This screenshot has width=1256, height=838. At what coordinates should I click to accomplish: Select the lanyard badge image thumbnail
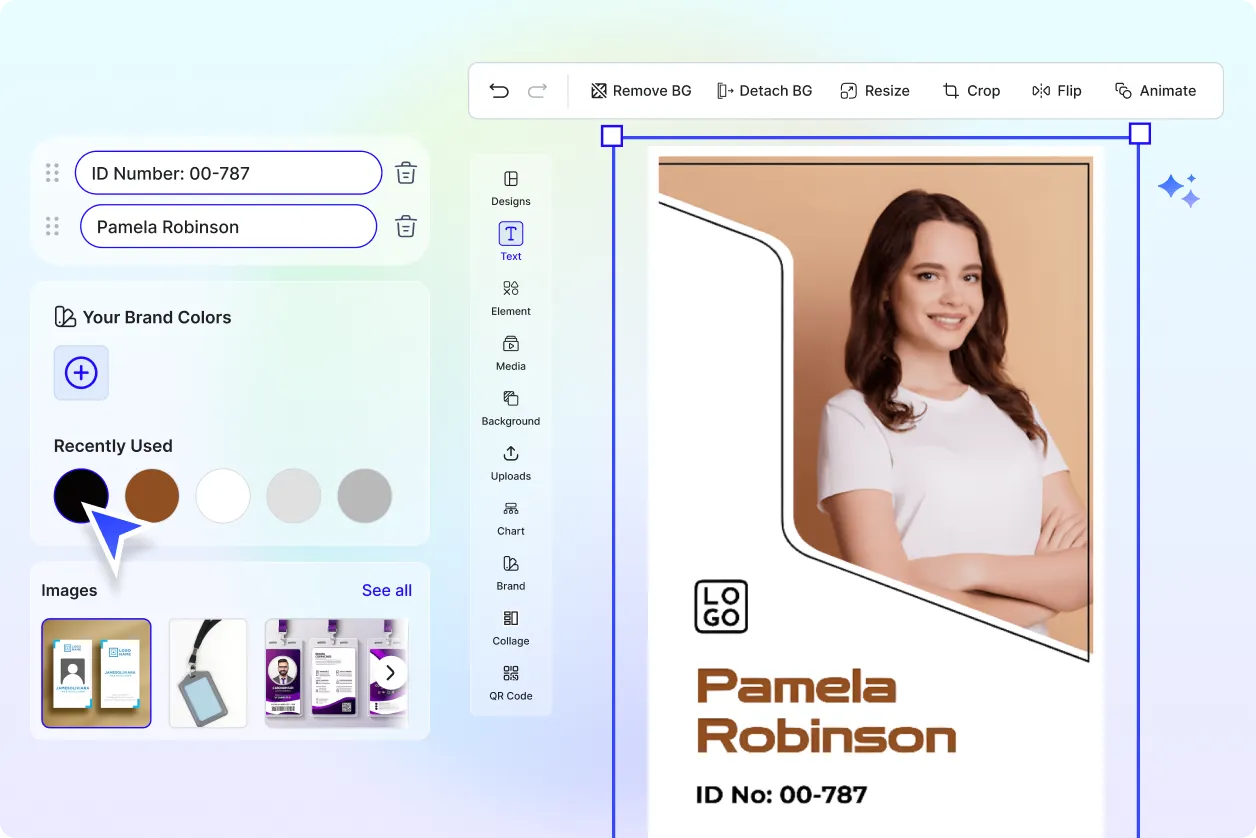click(x=207, y=673)
